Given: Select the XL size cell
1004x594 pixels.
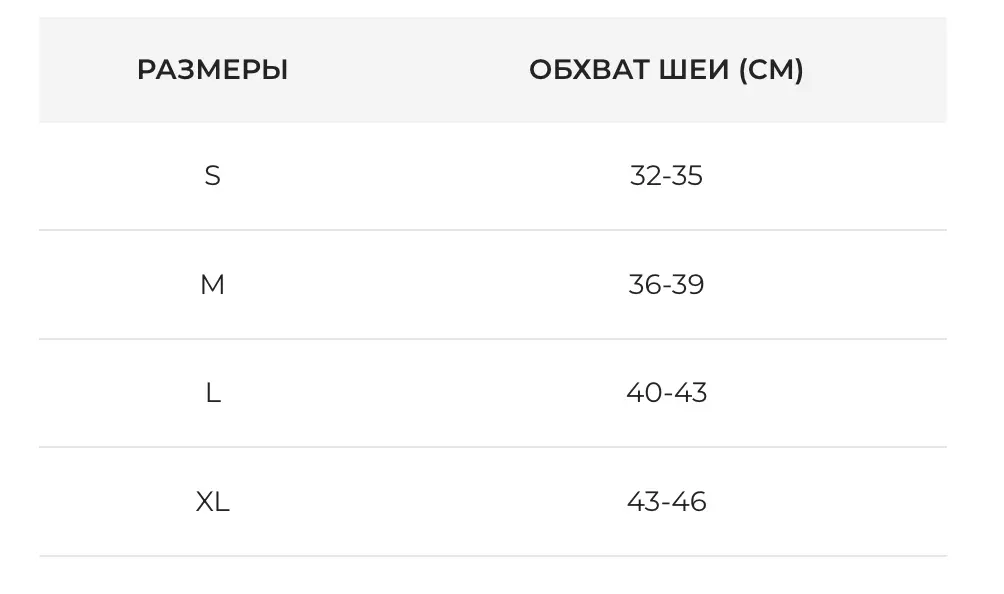Looking at the screenshot, I should [212, 501].
